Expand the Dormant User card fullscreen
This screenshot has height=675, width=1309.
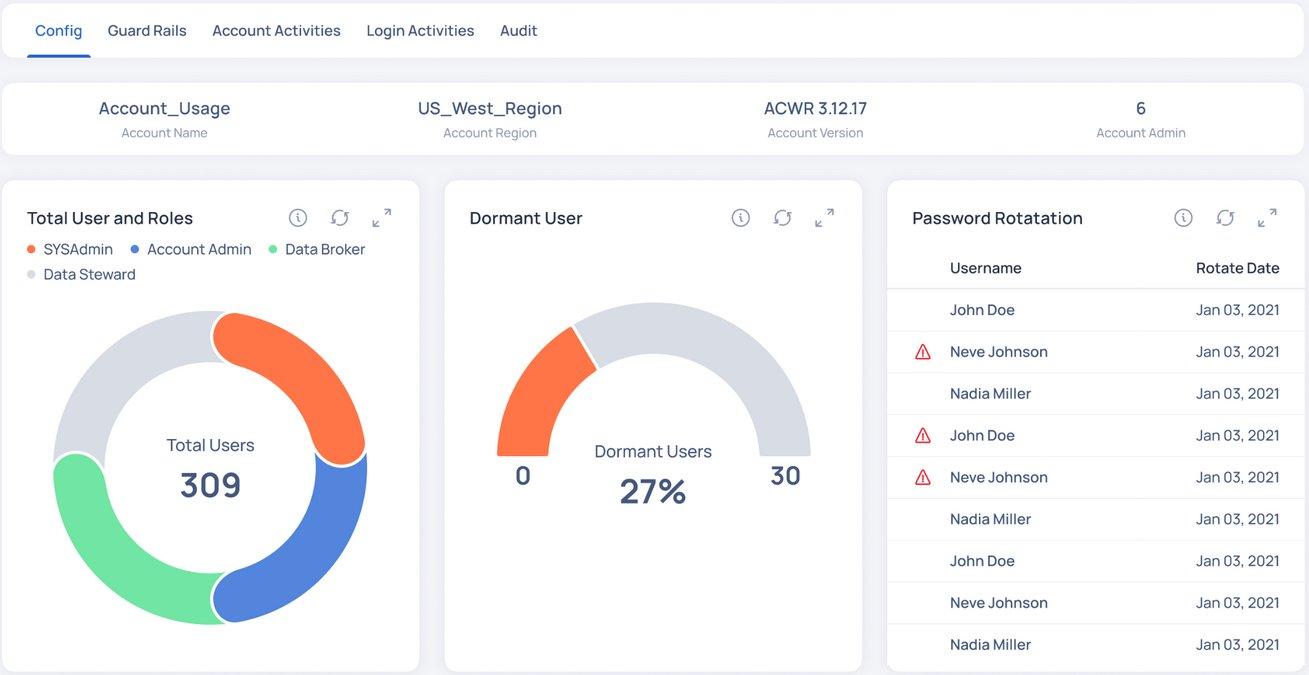tap(825, 218)
